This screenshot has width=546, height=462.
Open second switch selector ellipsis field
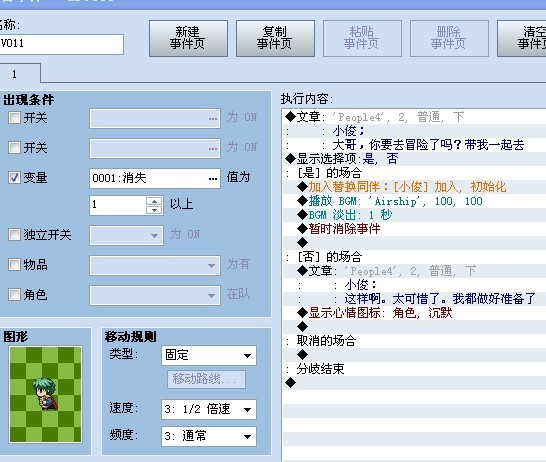click(155, 148)
